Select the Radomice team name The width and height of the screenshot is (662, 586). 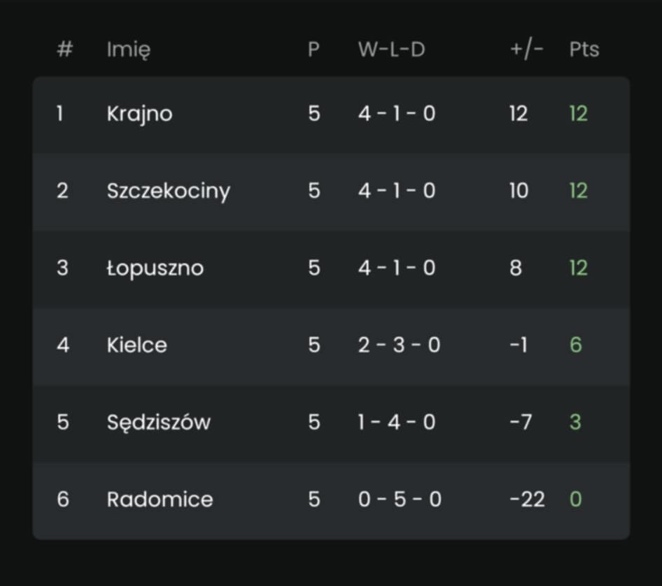click(x=160, y=499)
